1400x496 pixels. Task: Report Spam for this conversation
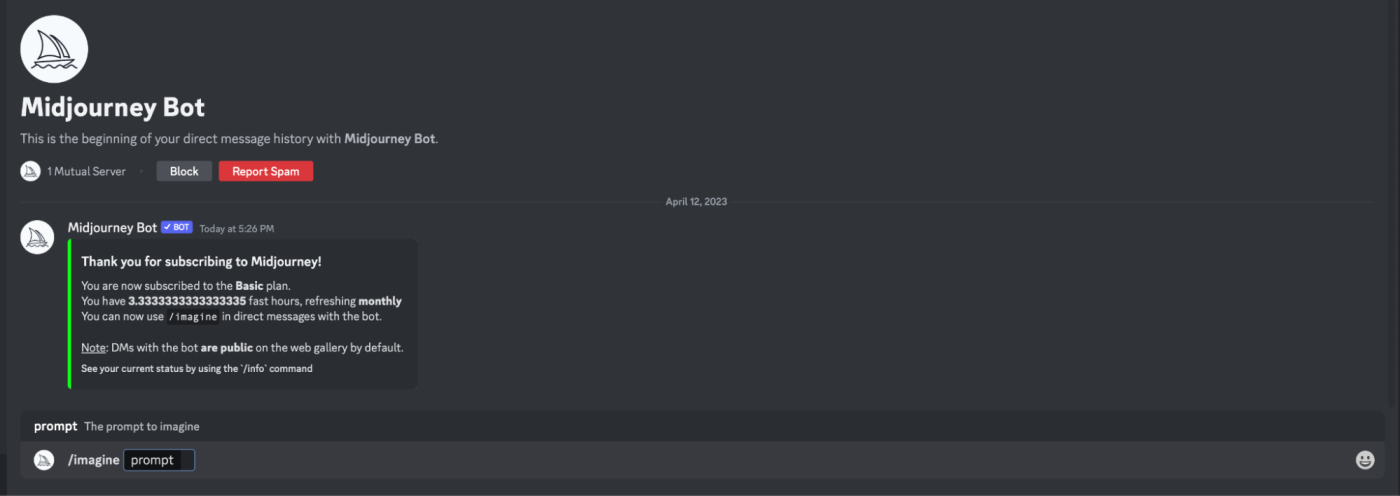tap(266, 171)
